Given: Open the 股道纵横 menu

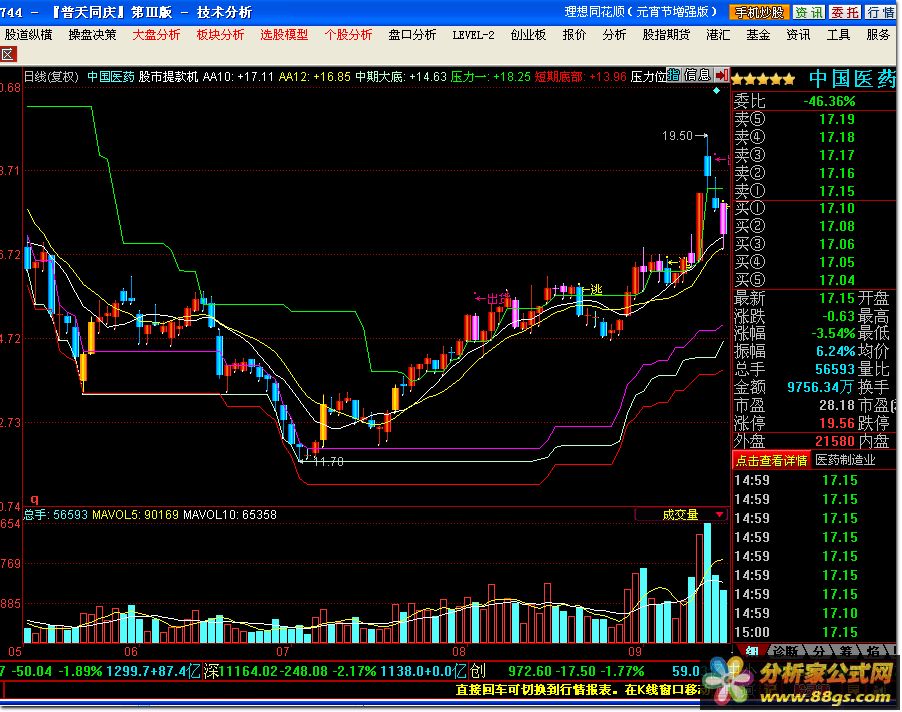Looking at the screenshot, I should coord(29,35).
